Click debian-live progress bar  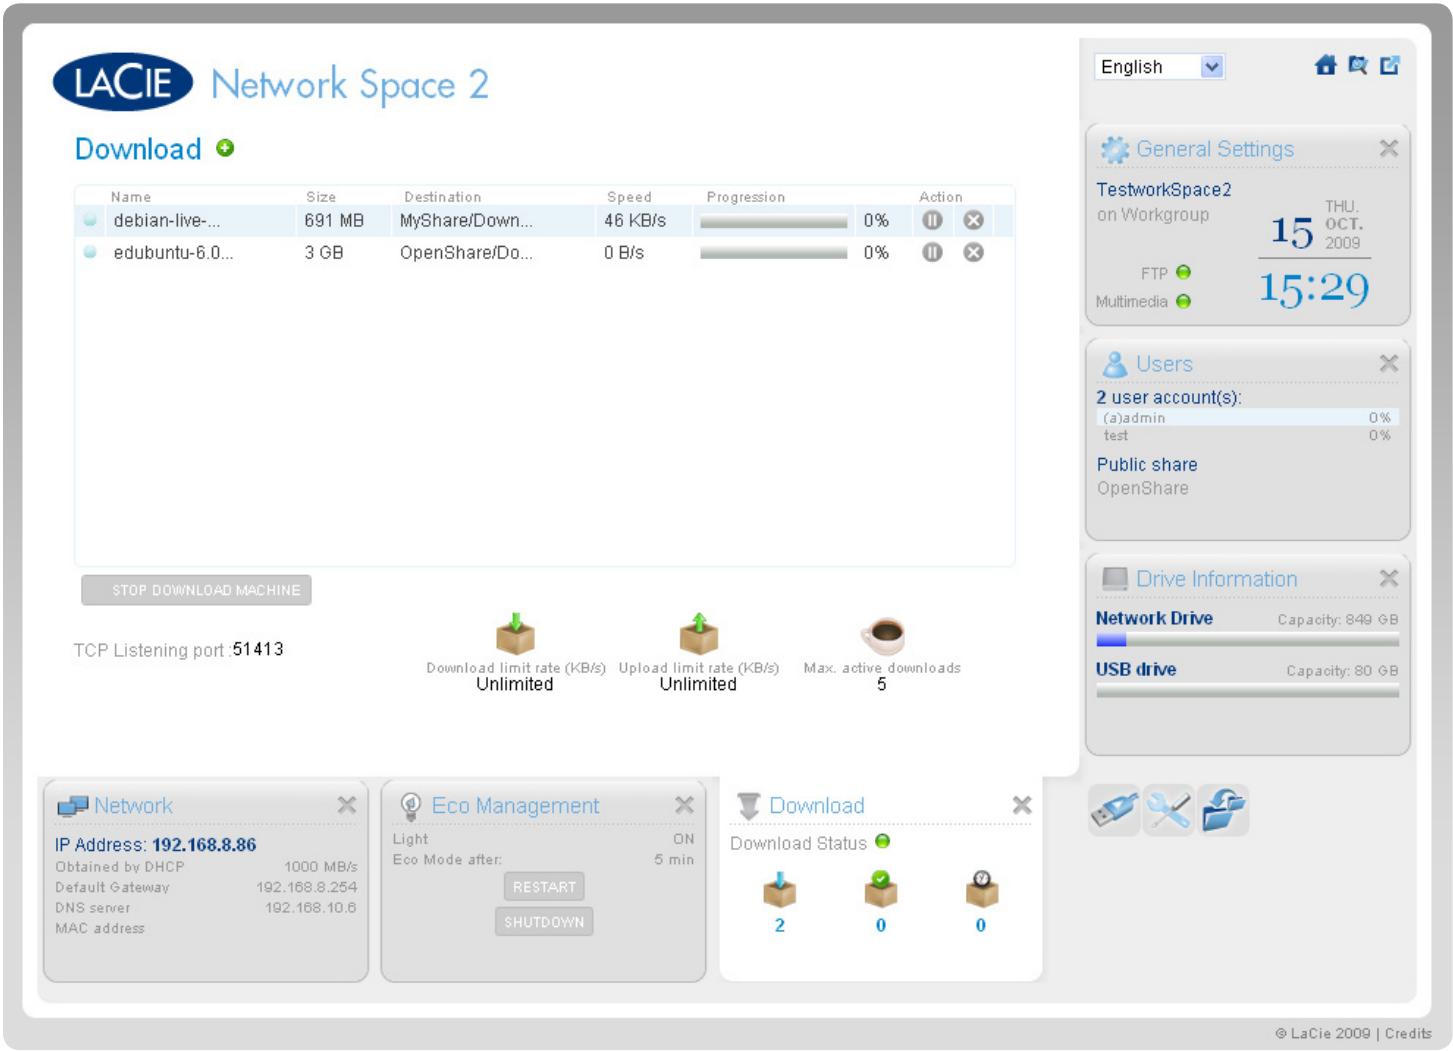[x=774, y=222]
